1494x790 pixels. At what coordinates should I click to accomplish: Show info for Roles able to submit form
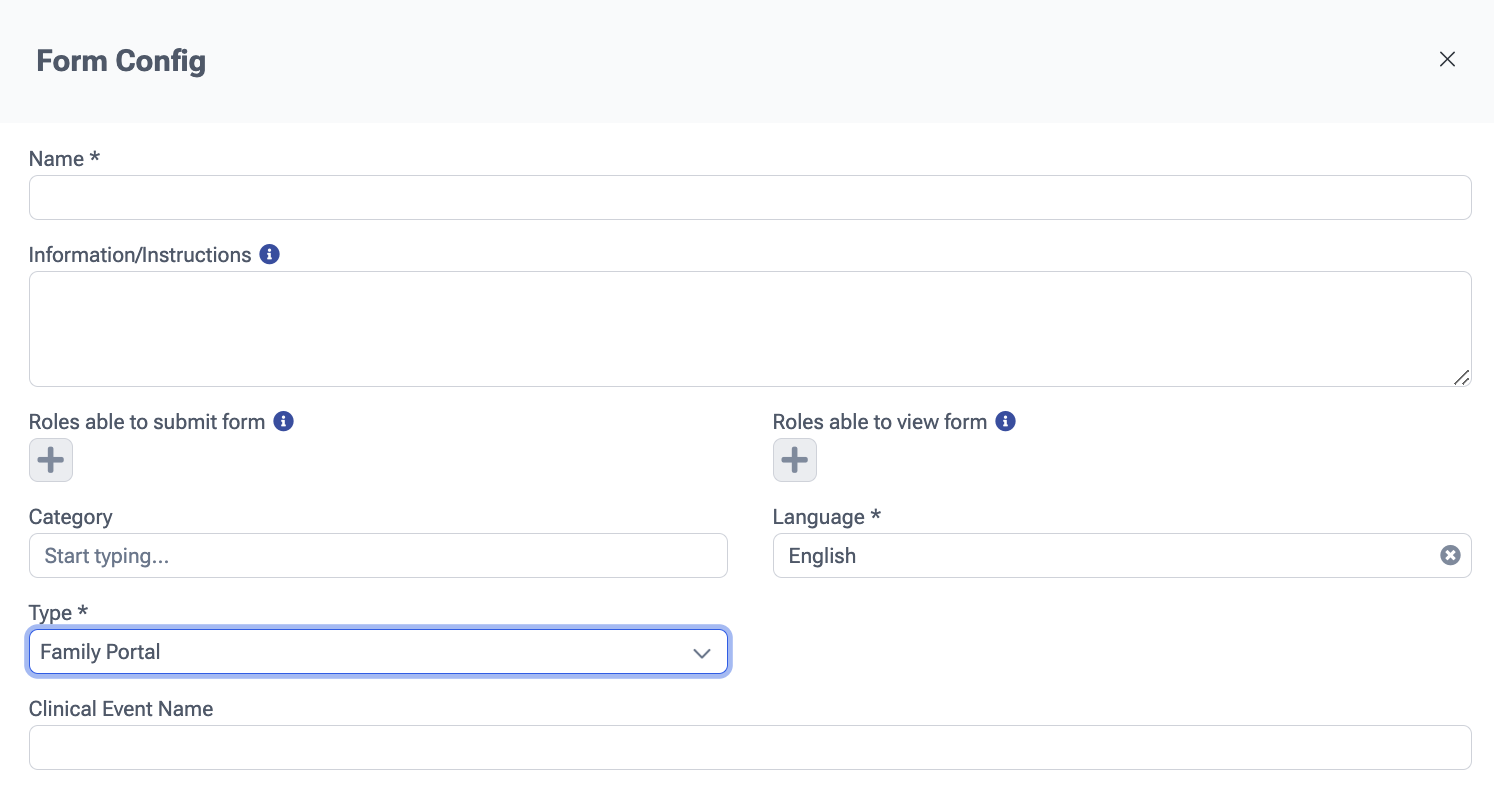[283, 421]
